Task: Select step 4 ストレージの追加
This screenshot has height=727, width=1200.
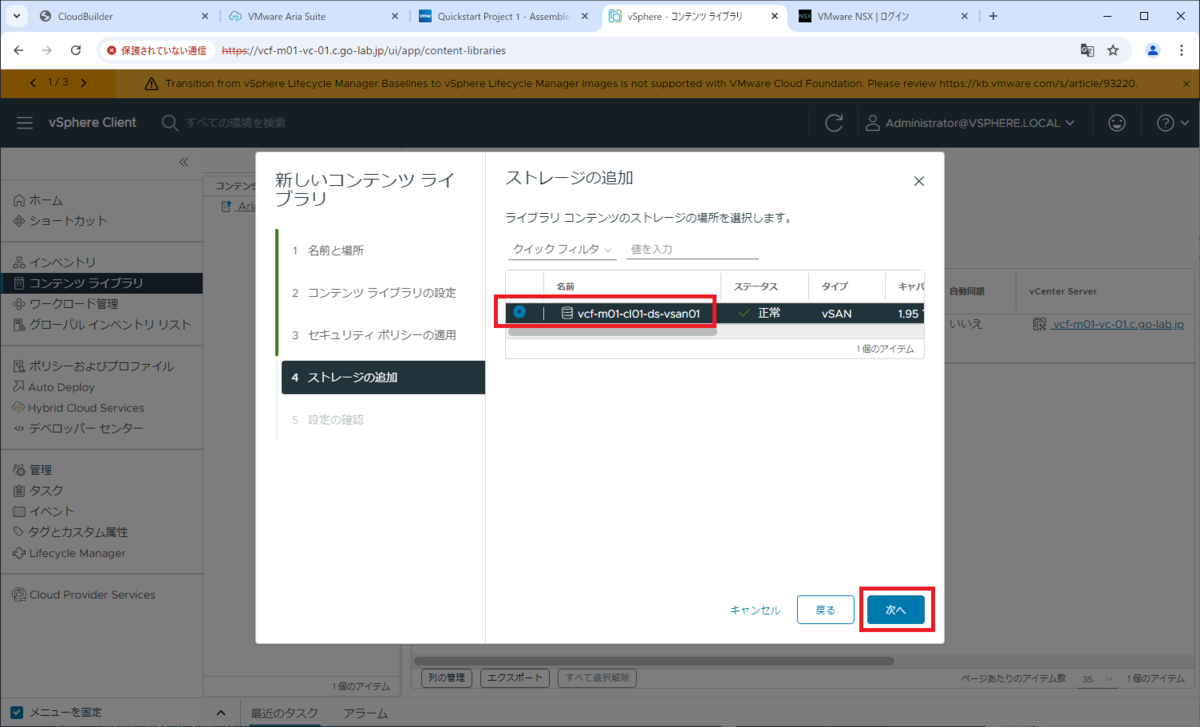Action: pyautogui.click(x=383, y=377)
